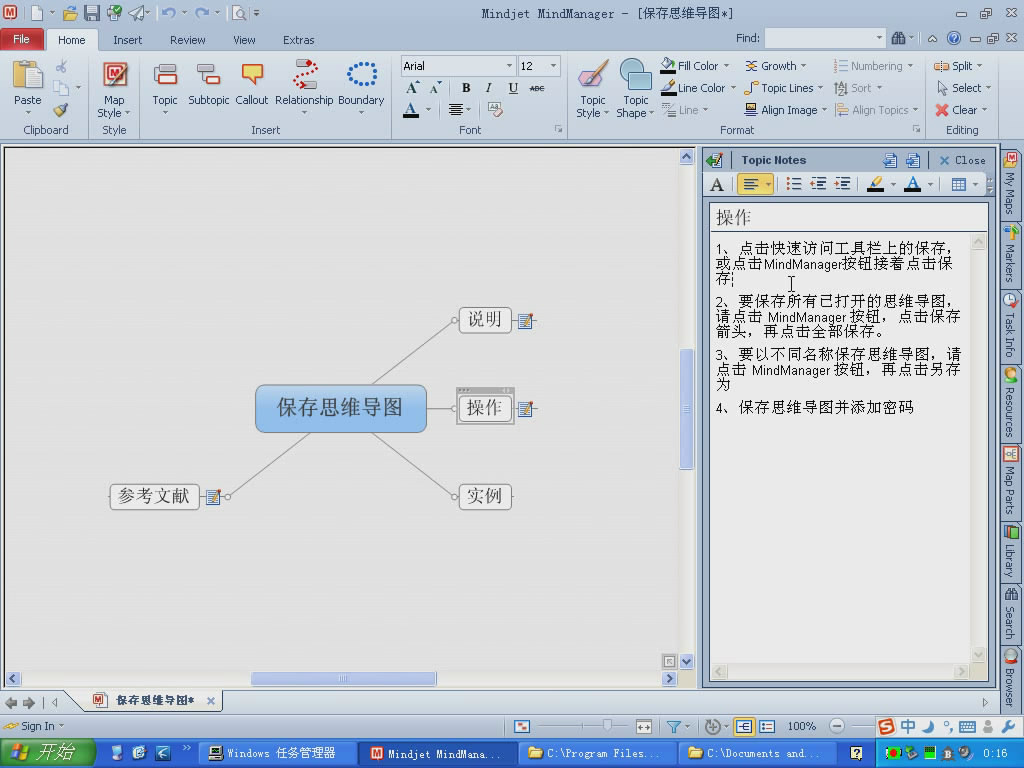Toggle map view button in status bar
Image resolution: width=1024 pixels, height=768 pixels.
(x=744, y=726)
